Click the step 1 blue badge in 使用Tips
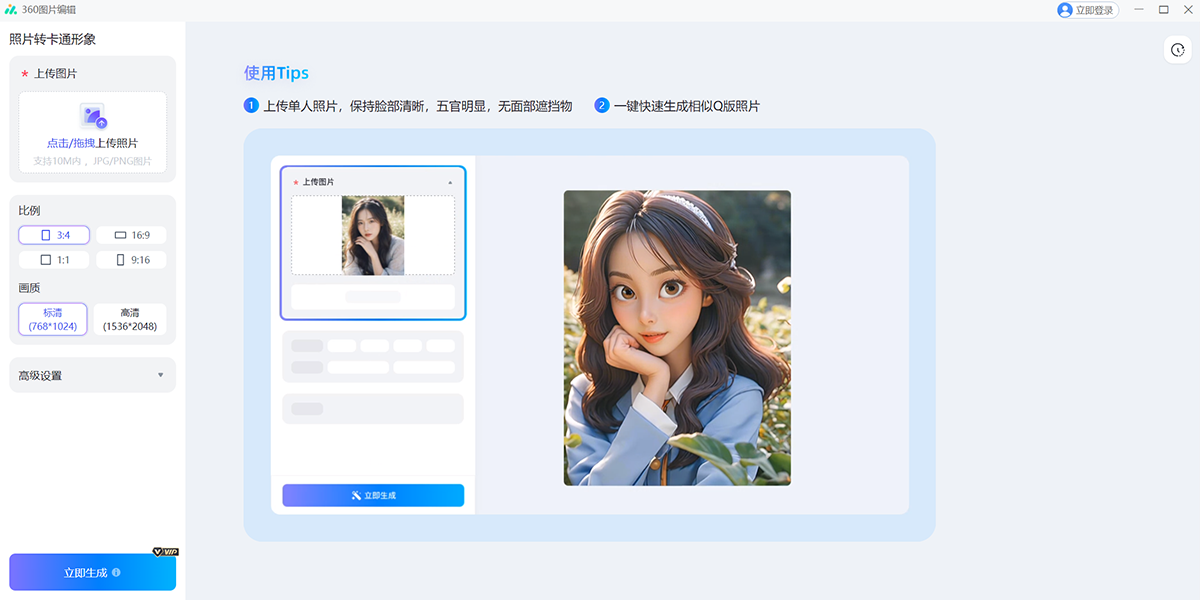The image size is (1200, 600). pyautogui.click(x=251, y=104)
